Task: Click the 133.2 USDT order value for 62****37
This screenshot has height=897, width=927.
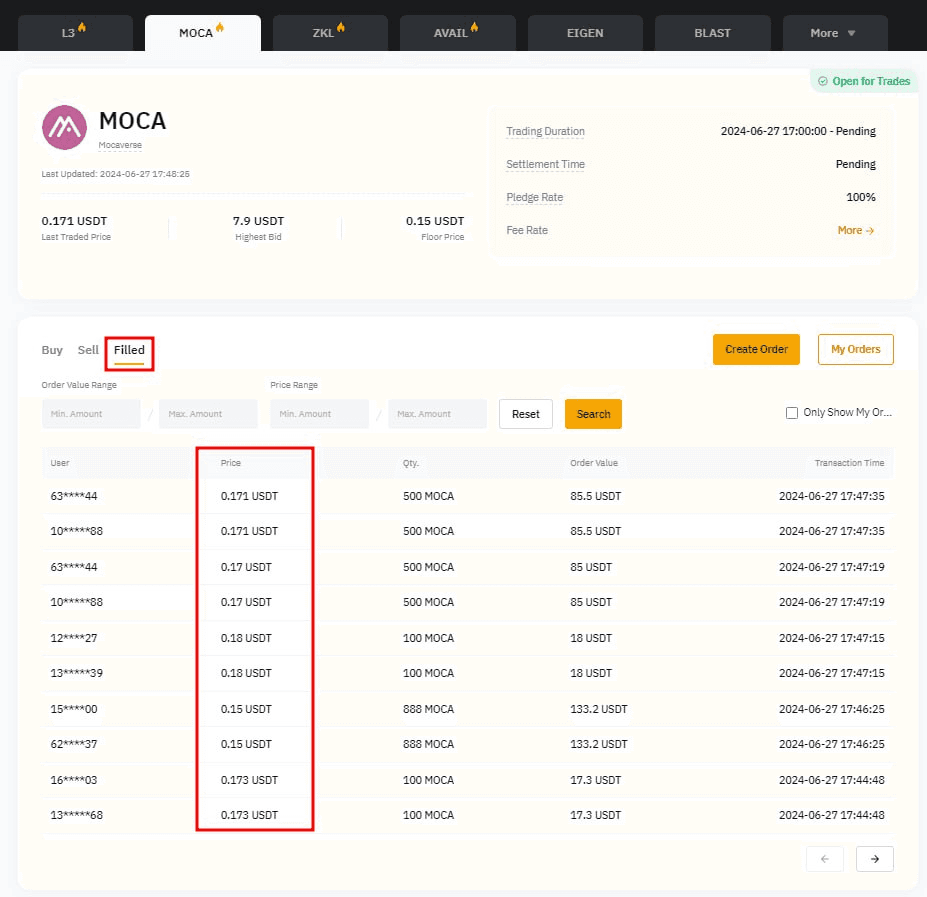Action: (598, 744)
